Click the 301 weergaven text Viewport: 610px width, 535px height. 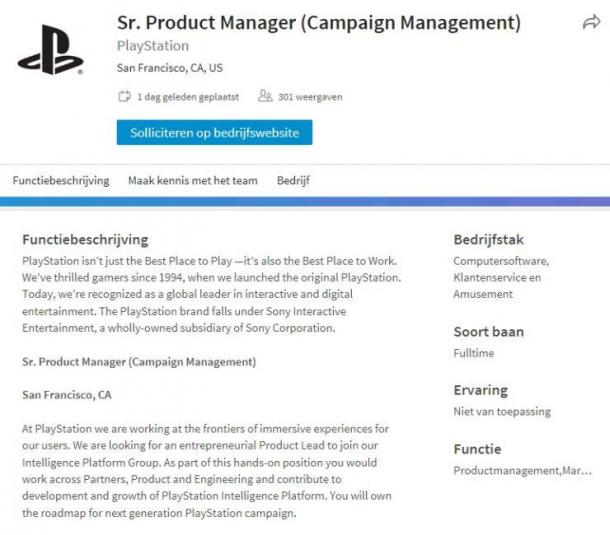click(x=310, y=97)
